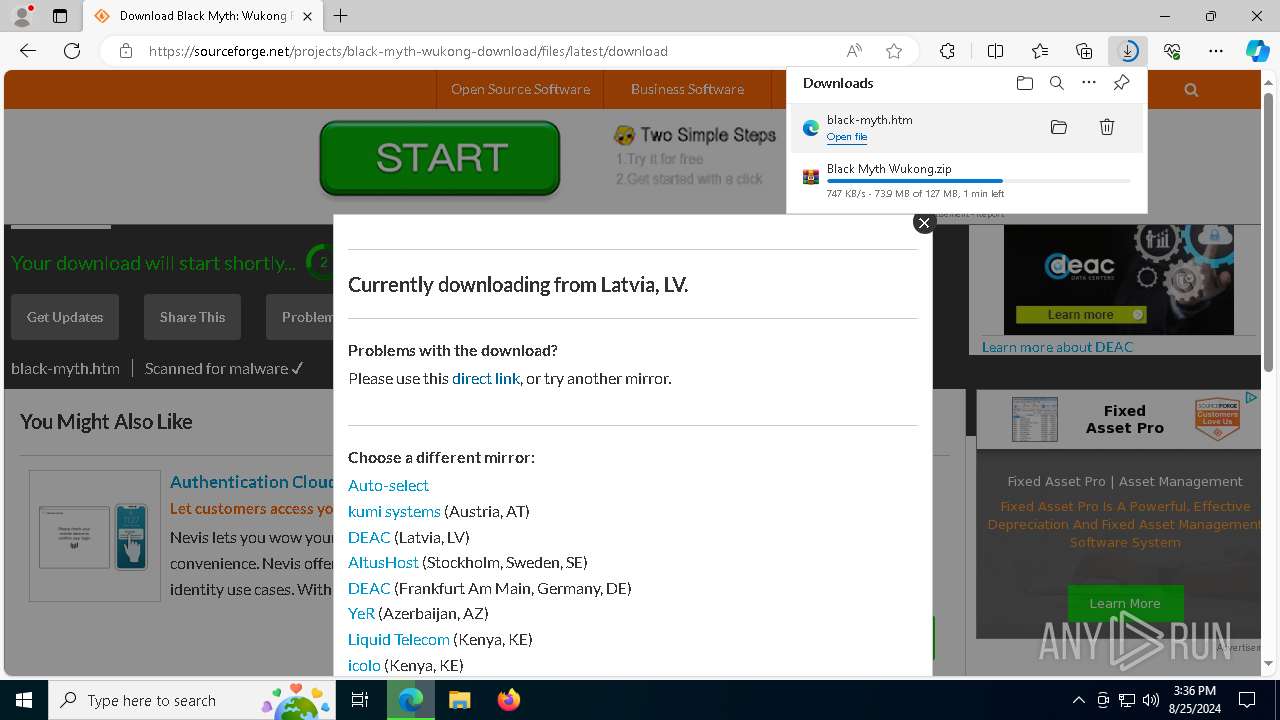This screenshot has width=1280, height=720.
Task: Search downloads magnifier icon
Action: [1057, 83]
